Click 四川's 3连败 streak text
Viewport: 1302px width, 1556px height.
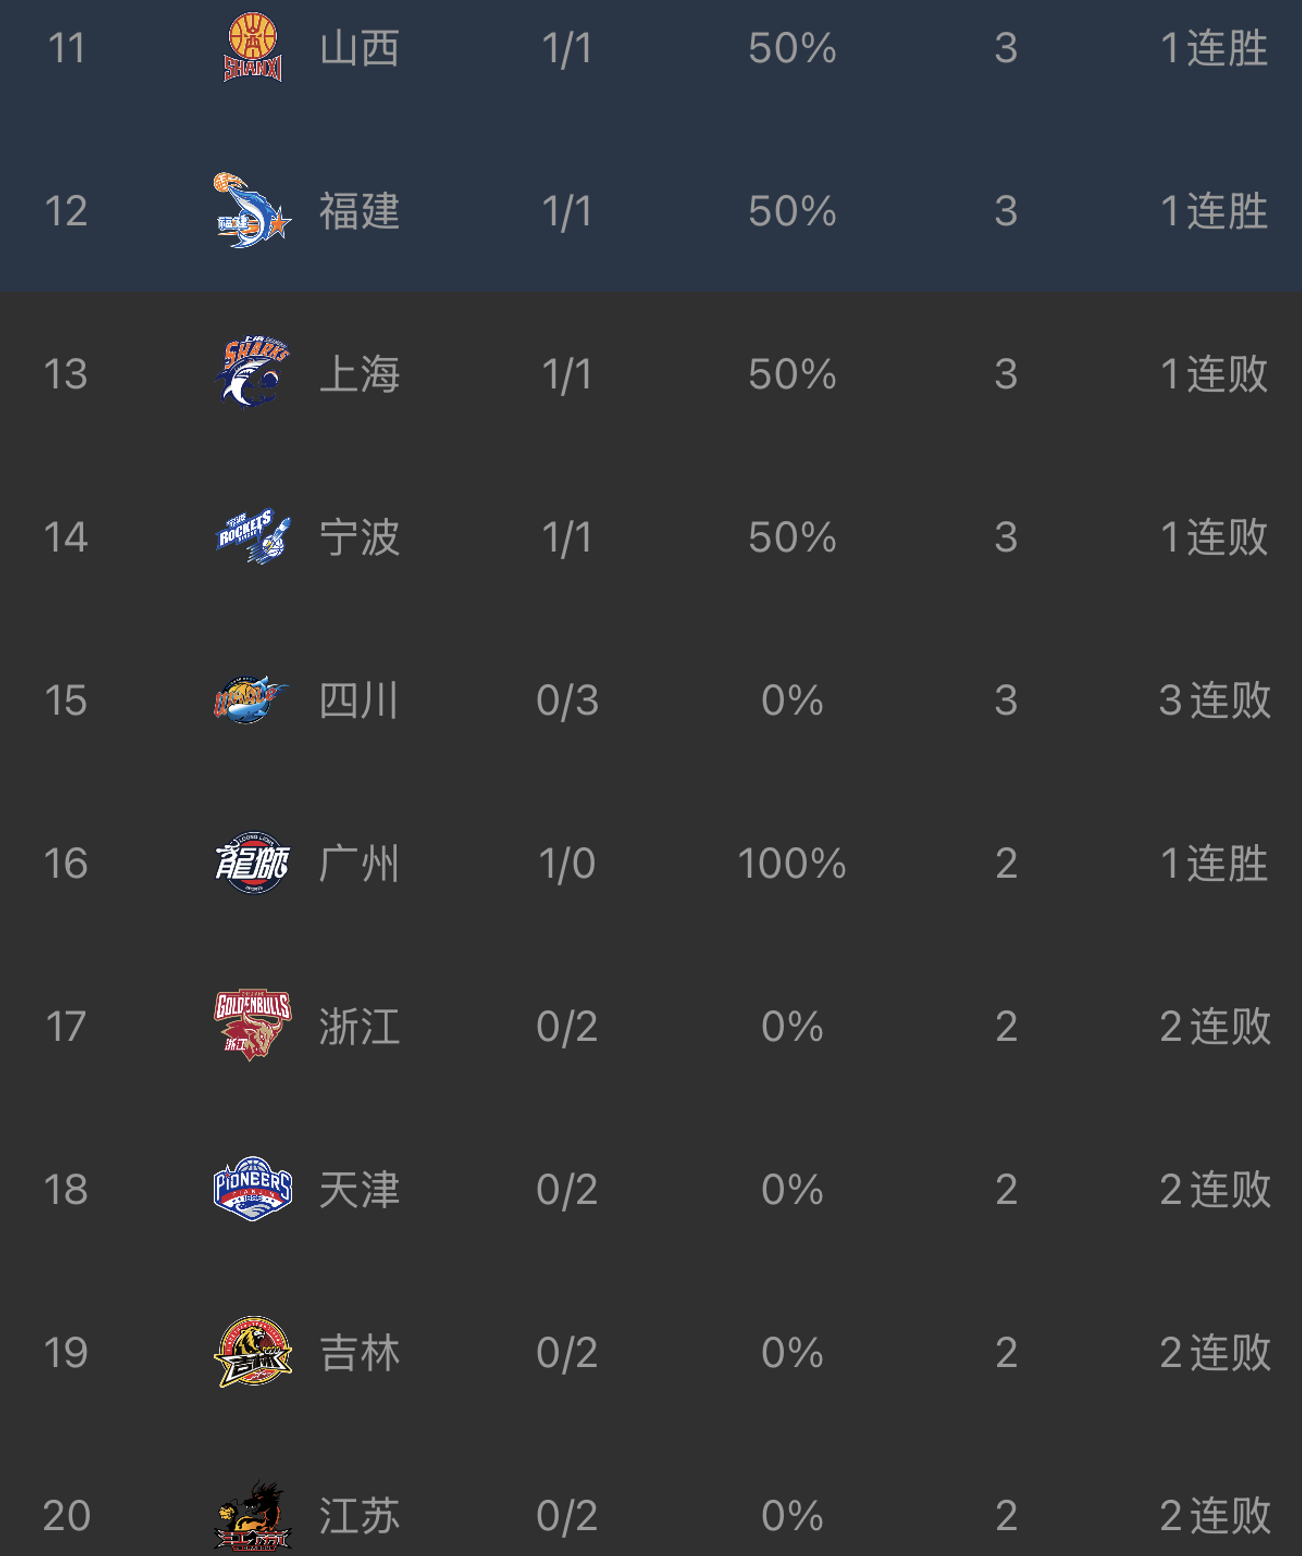(1214, 700)
